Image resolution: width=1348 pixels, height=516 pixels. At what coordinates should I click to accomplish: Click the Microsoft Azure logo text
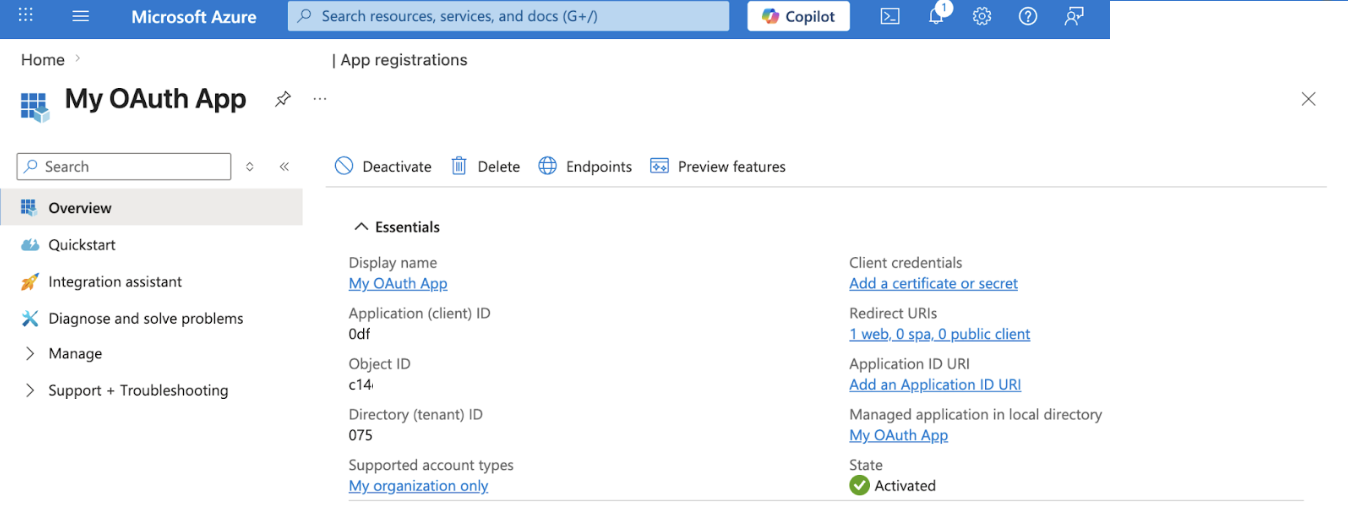pyautogui.click(x=194, y=17)
